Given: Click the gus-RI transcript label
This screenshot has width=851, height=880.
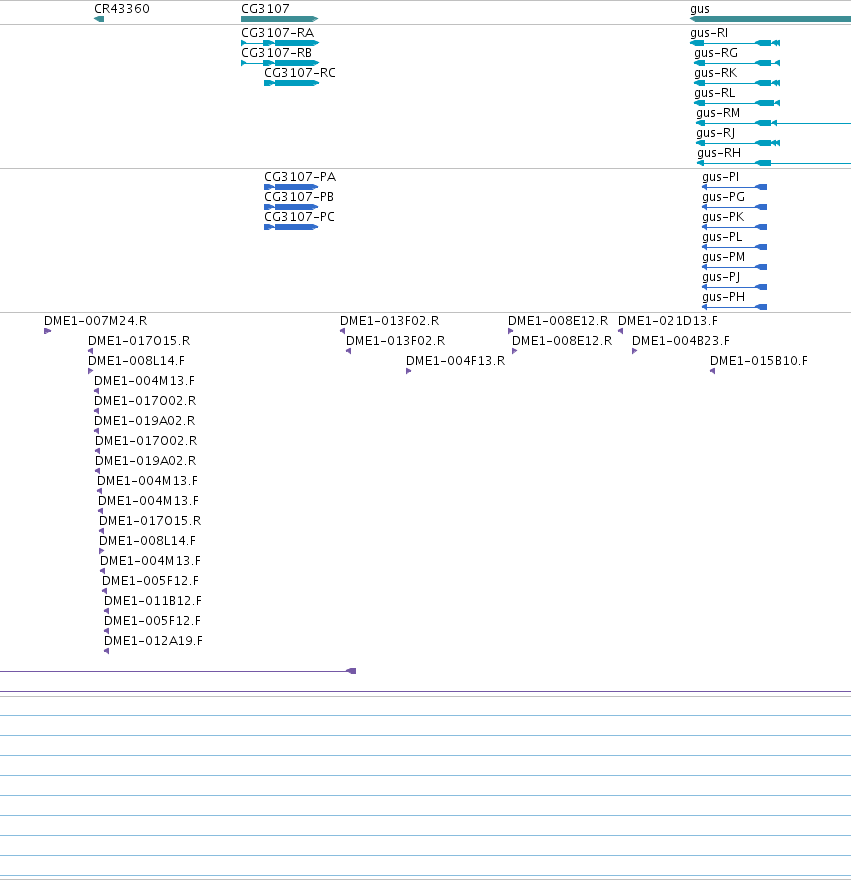Looking at the screenshot, I should [x=709, y=33].
